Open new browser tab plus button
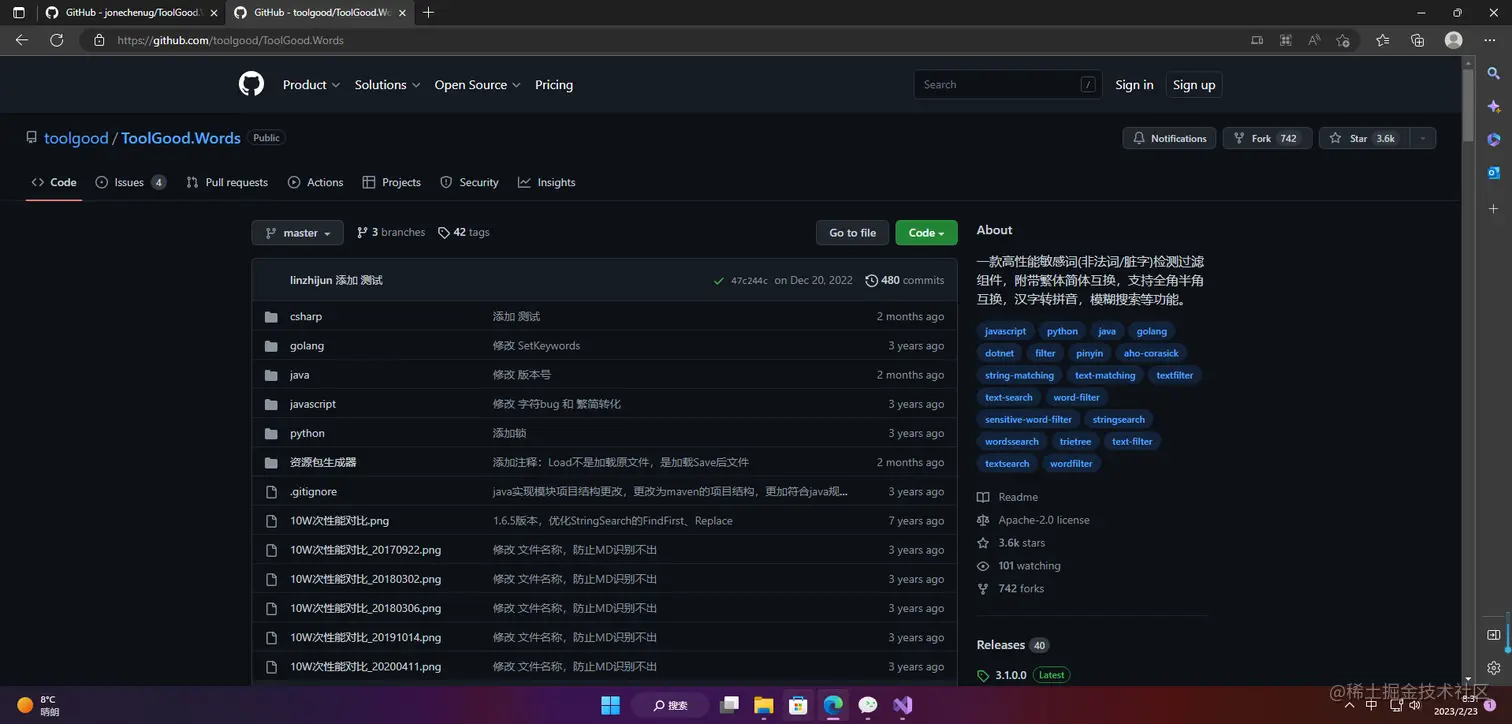 click(x=429, y=12)
